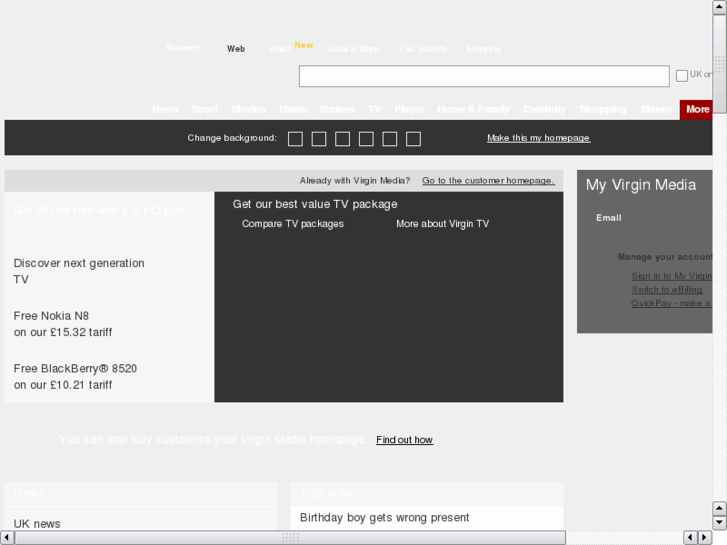Viewport: 727px width, 545px height.
Task: Open Get HD for free promo
Action: pos(99,211)
